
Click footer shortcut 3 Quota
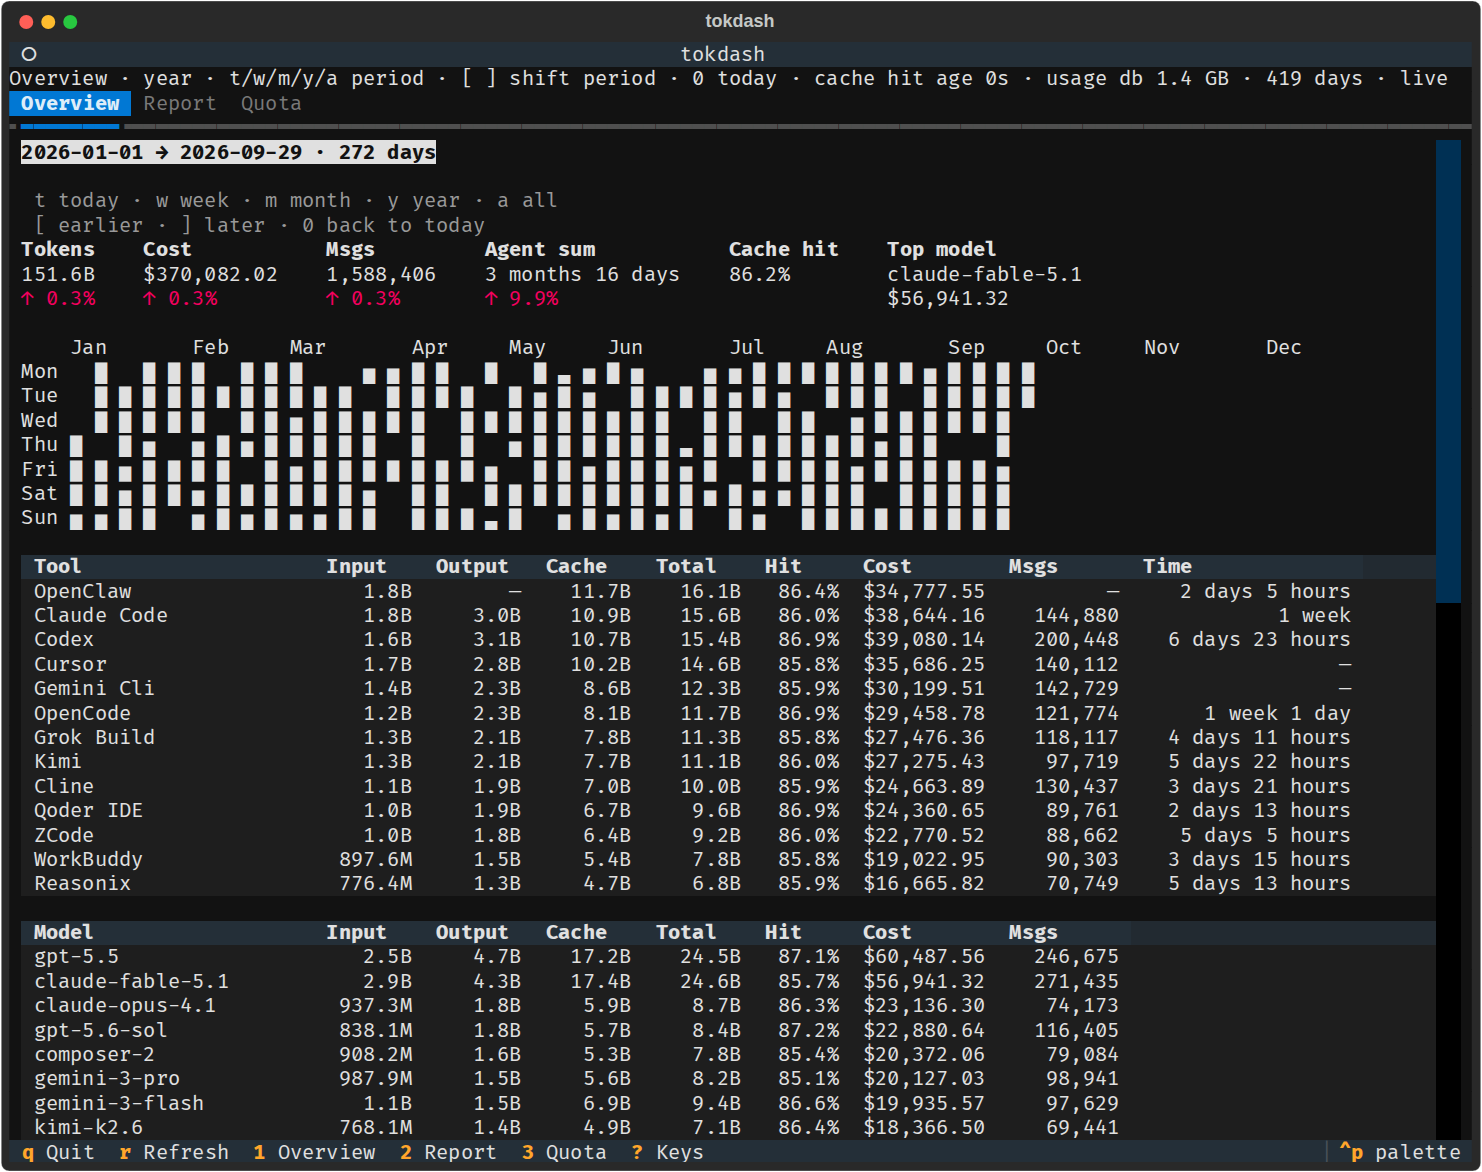(x=564, y=1152)
